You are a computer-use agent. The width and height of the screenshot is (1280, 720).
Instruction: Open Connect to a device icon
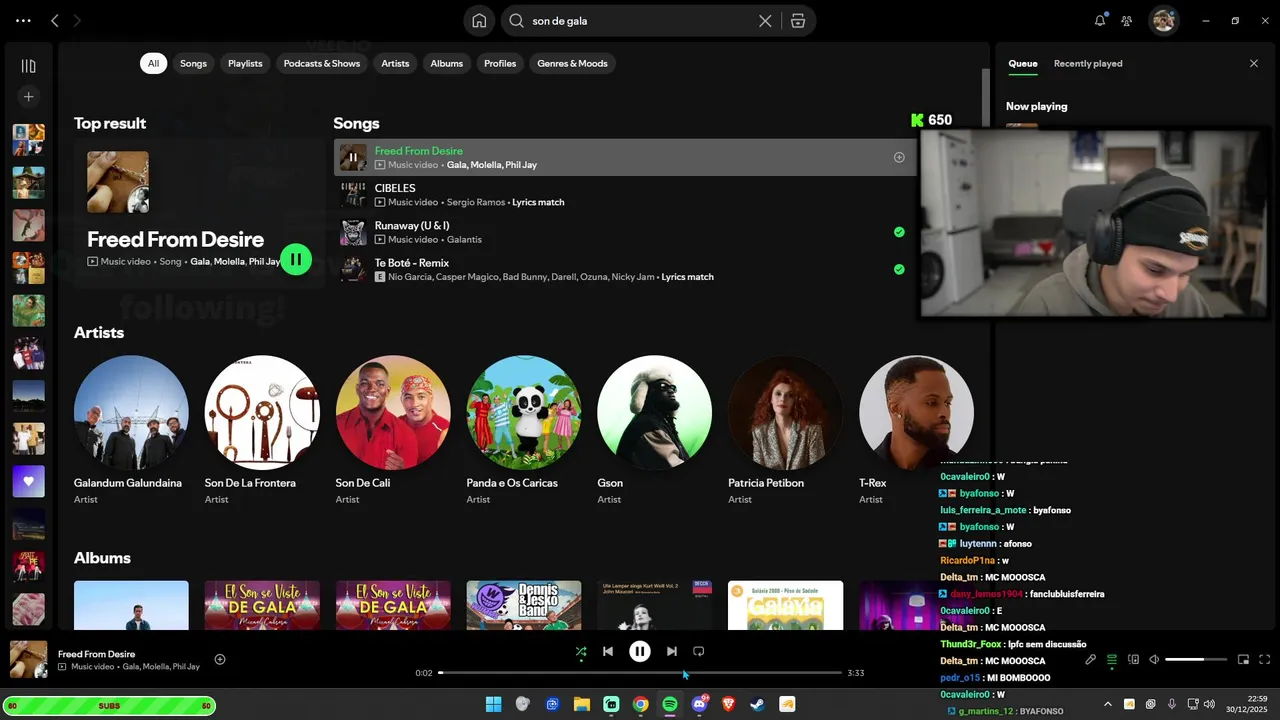click(x=1134, y=660)
